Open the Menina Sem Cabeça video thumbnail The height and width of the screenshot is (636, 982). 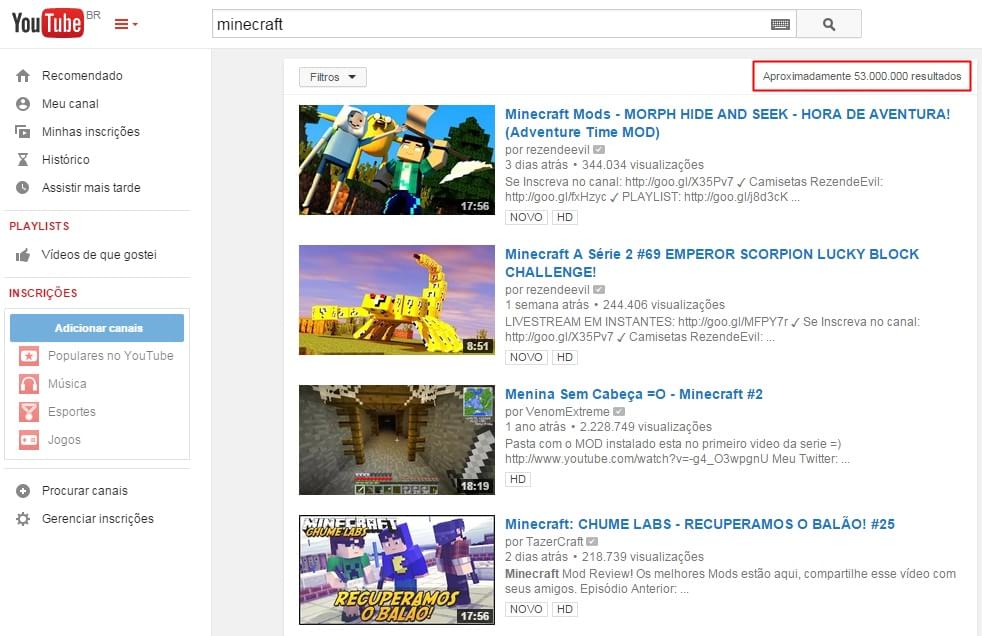point(397,440)
